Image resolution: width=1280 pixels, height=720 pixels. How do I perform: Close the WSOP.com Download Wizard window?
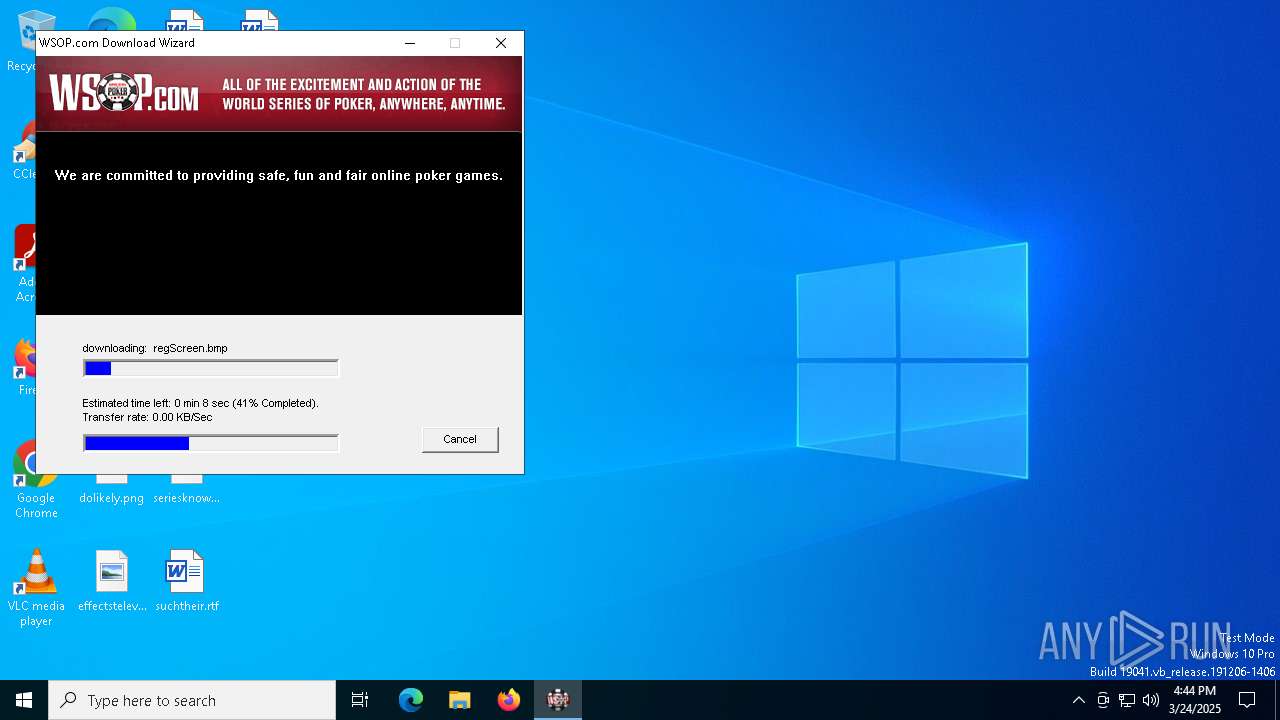tap(501, 43)
